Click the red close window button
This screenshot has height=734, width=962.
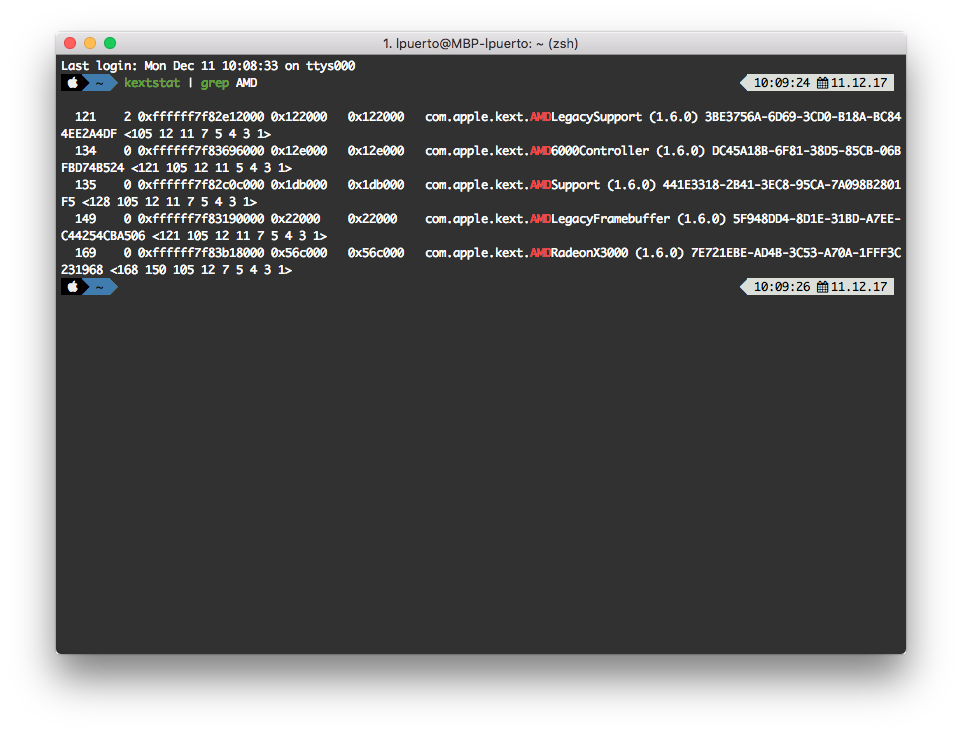pyautogui.click(x=70, y=43)
